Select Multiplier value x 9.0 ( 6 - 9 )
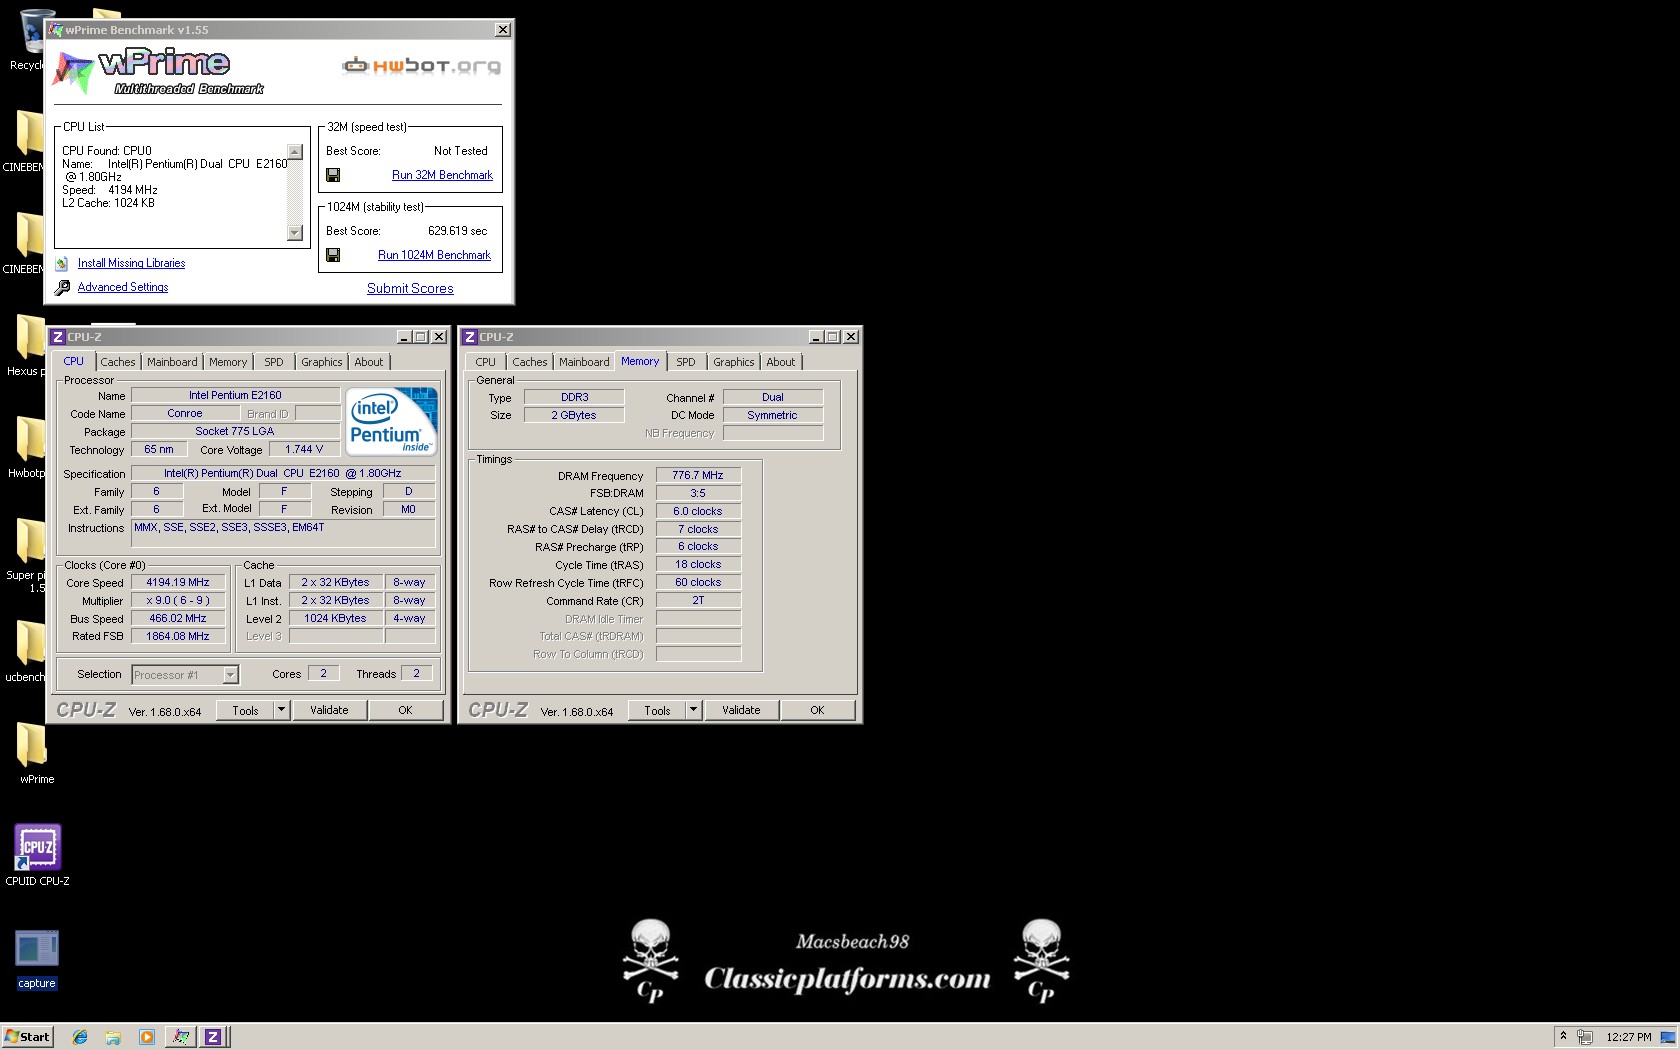Image resolution: width=1680 pixels, height=1050 pixels. pos(178,600)
